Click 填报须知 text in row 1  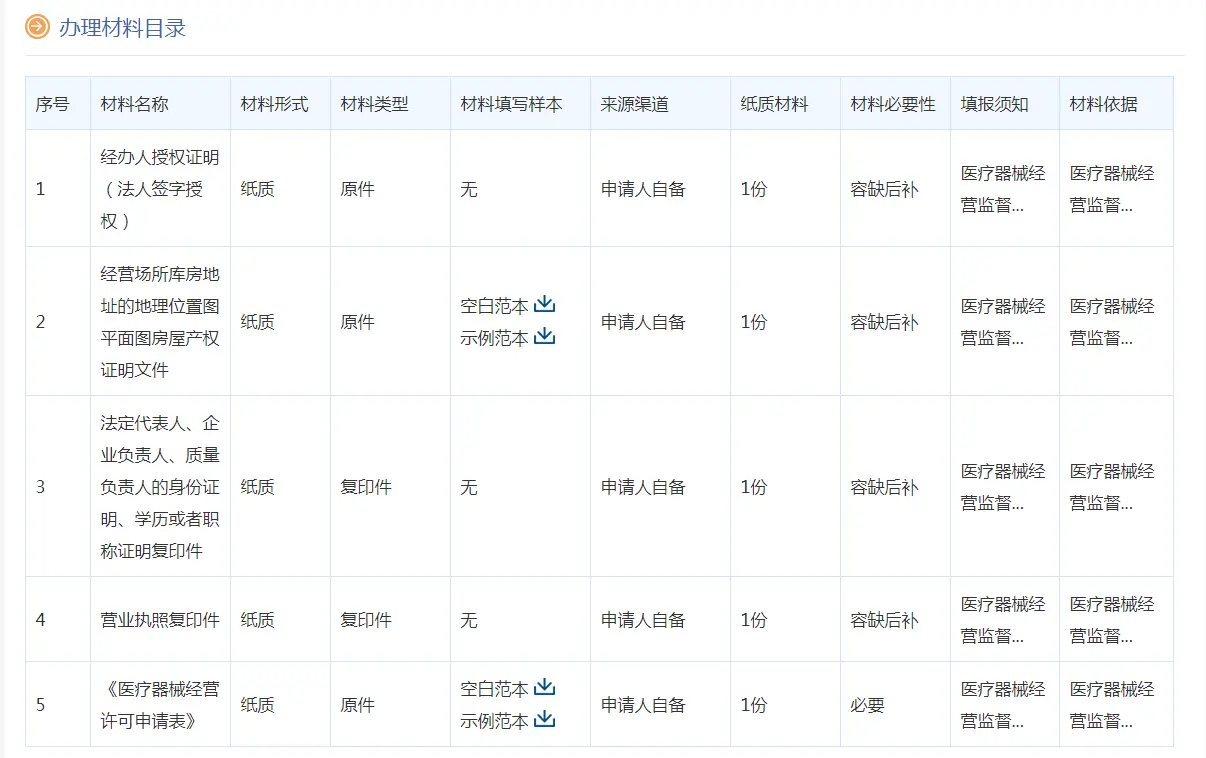(1003, 189)
